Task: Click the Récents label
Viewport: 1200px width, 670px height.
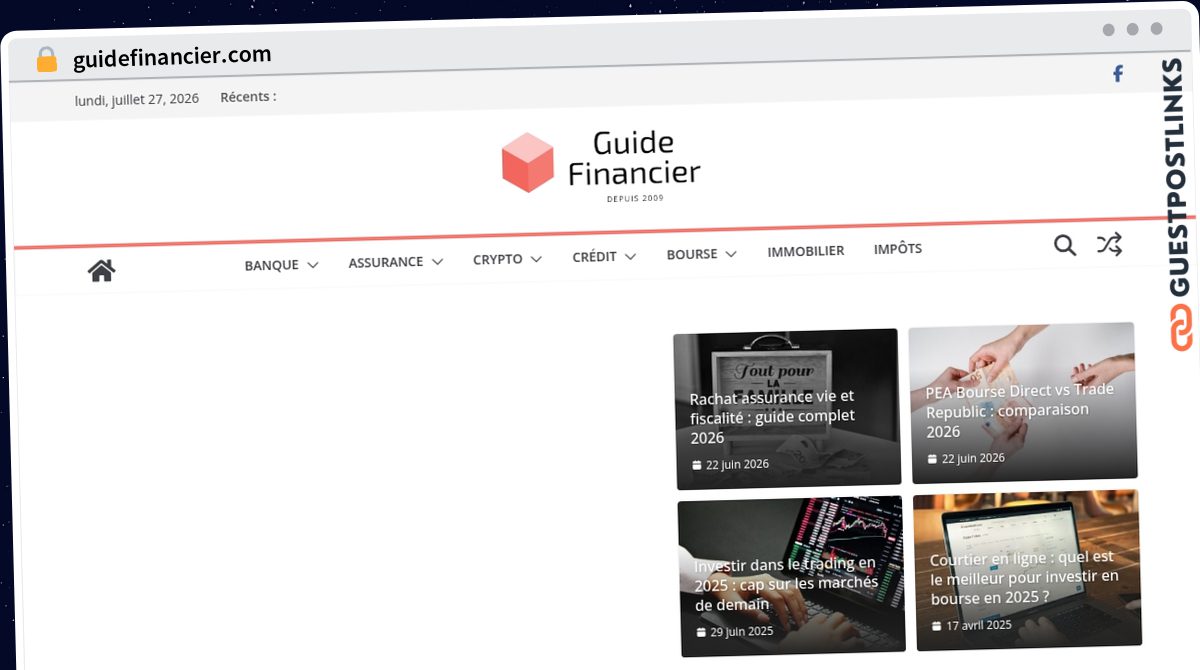Action: [x=248, y=96]
